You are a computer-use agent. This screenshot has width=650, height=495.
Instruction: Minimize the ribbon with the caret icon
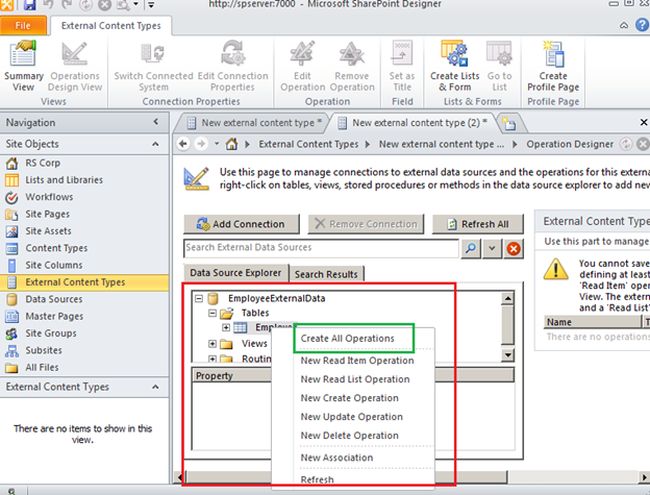(624, 25)
